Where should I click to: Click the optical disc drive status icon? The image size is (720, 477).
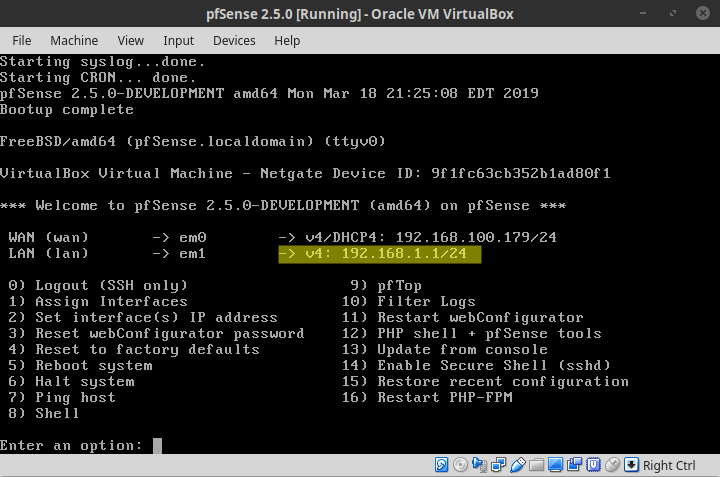(x=460, y=465)
